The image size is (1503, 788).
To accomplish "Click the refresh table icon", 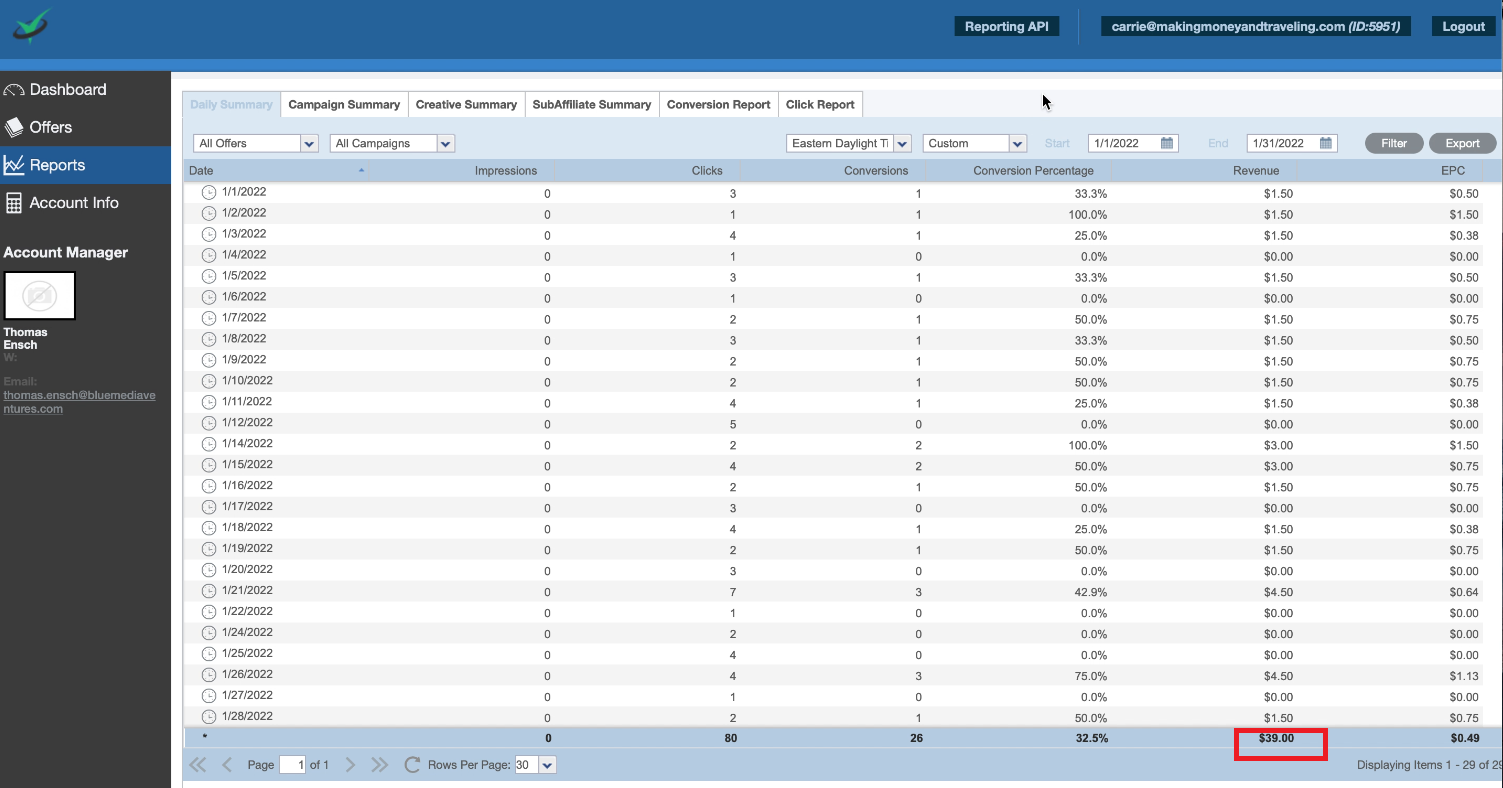I will (x=412, y=765).
